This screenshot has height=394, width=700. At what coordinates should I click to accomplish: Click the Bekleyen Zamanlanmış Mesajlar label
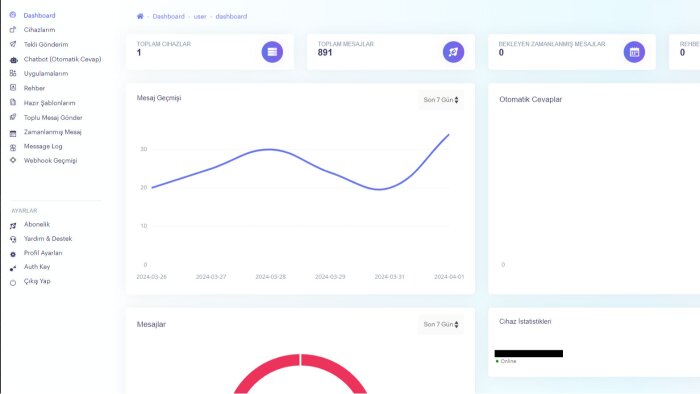click(x=552, y=44)
